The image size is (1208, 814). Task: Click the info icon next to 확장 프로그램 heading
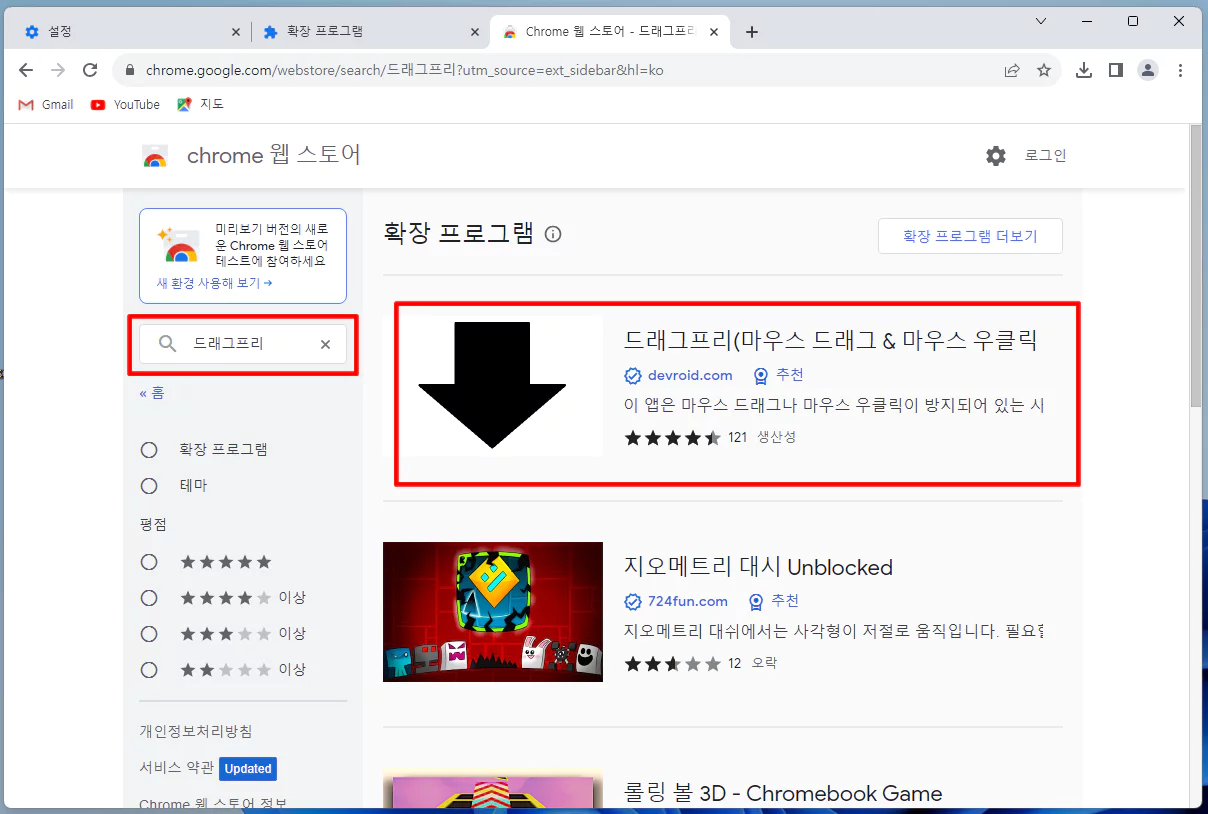553,234
